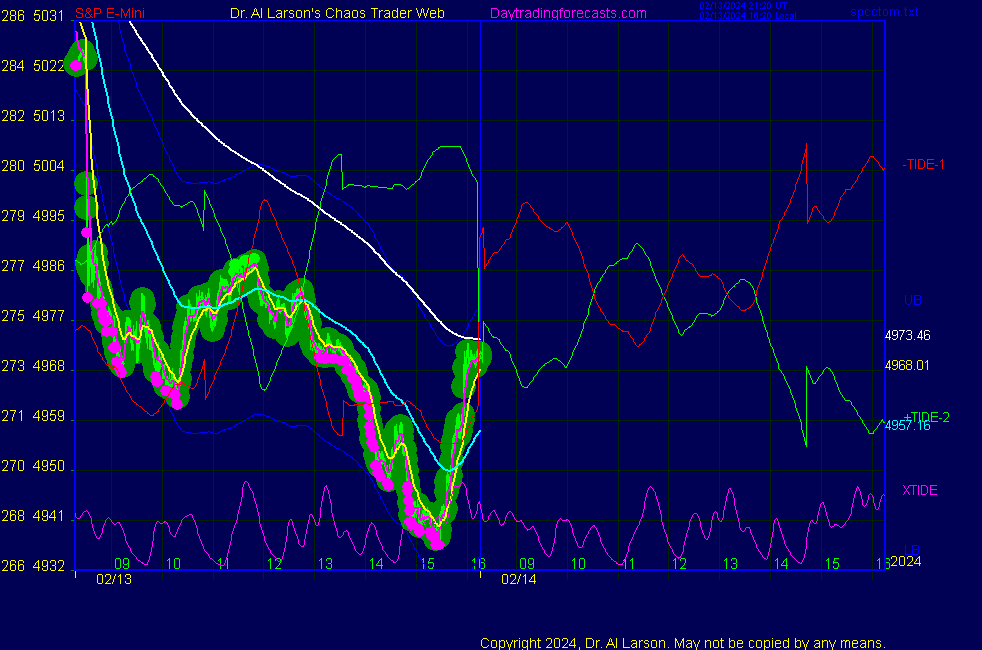Click the XTIDE magenta legend label

(919, 490)
